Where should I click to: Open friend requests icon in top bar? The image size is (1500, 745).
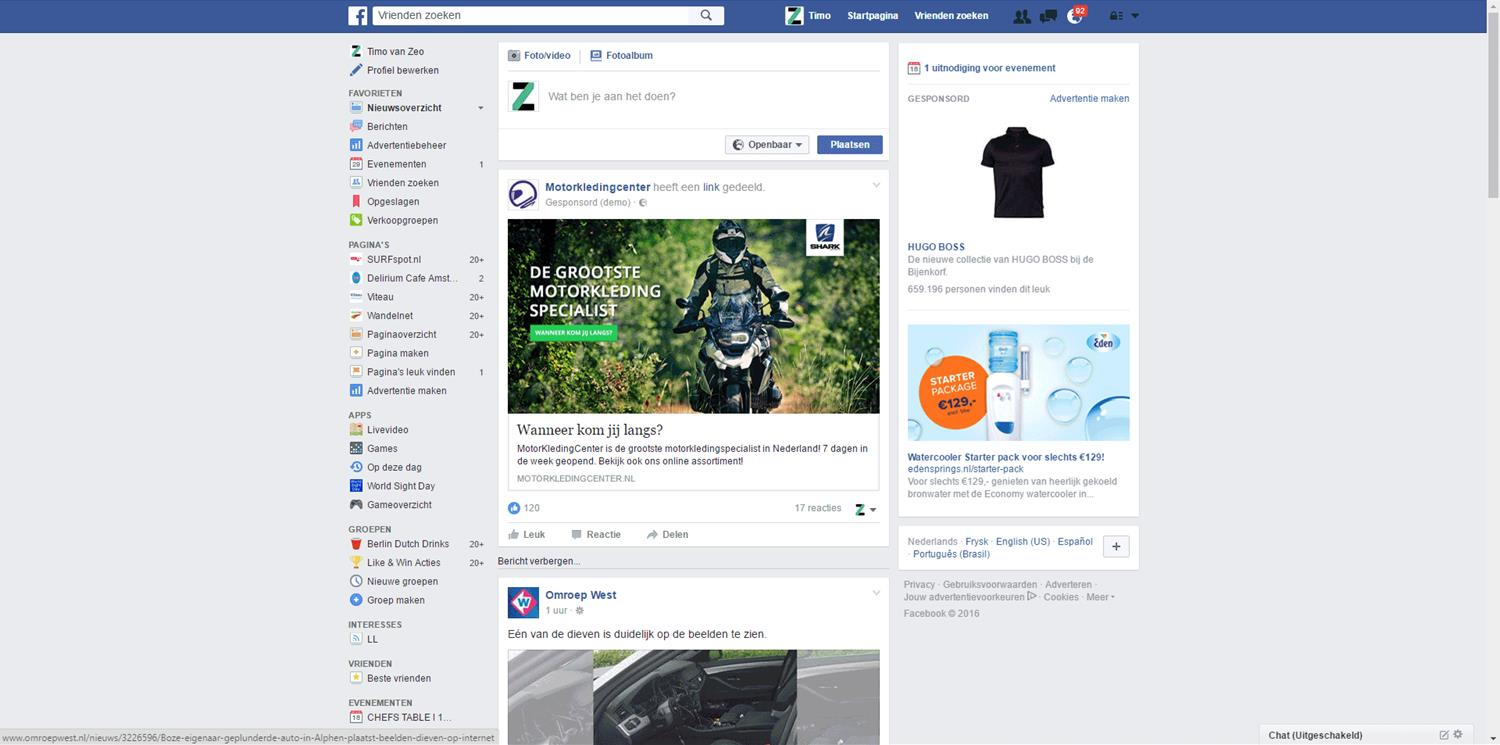pyautogui.click(x=1021, y=16)
